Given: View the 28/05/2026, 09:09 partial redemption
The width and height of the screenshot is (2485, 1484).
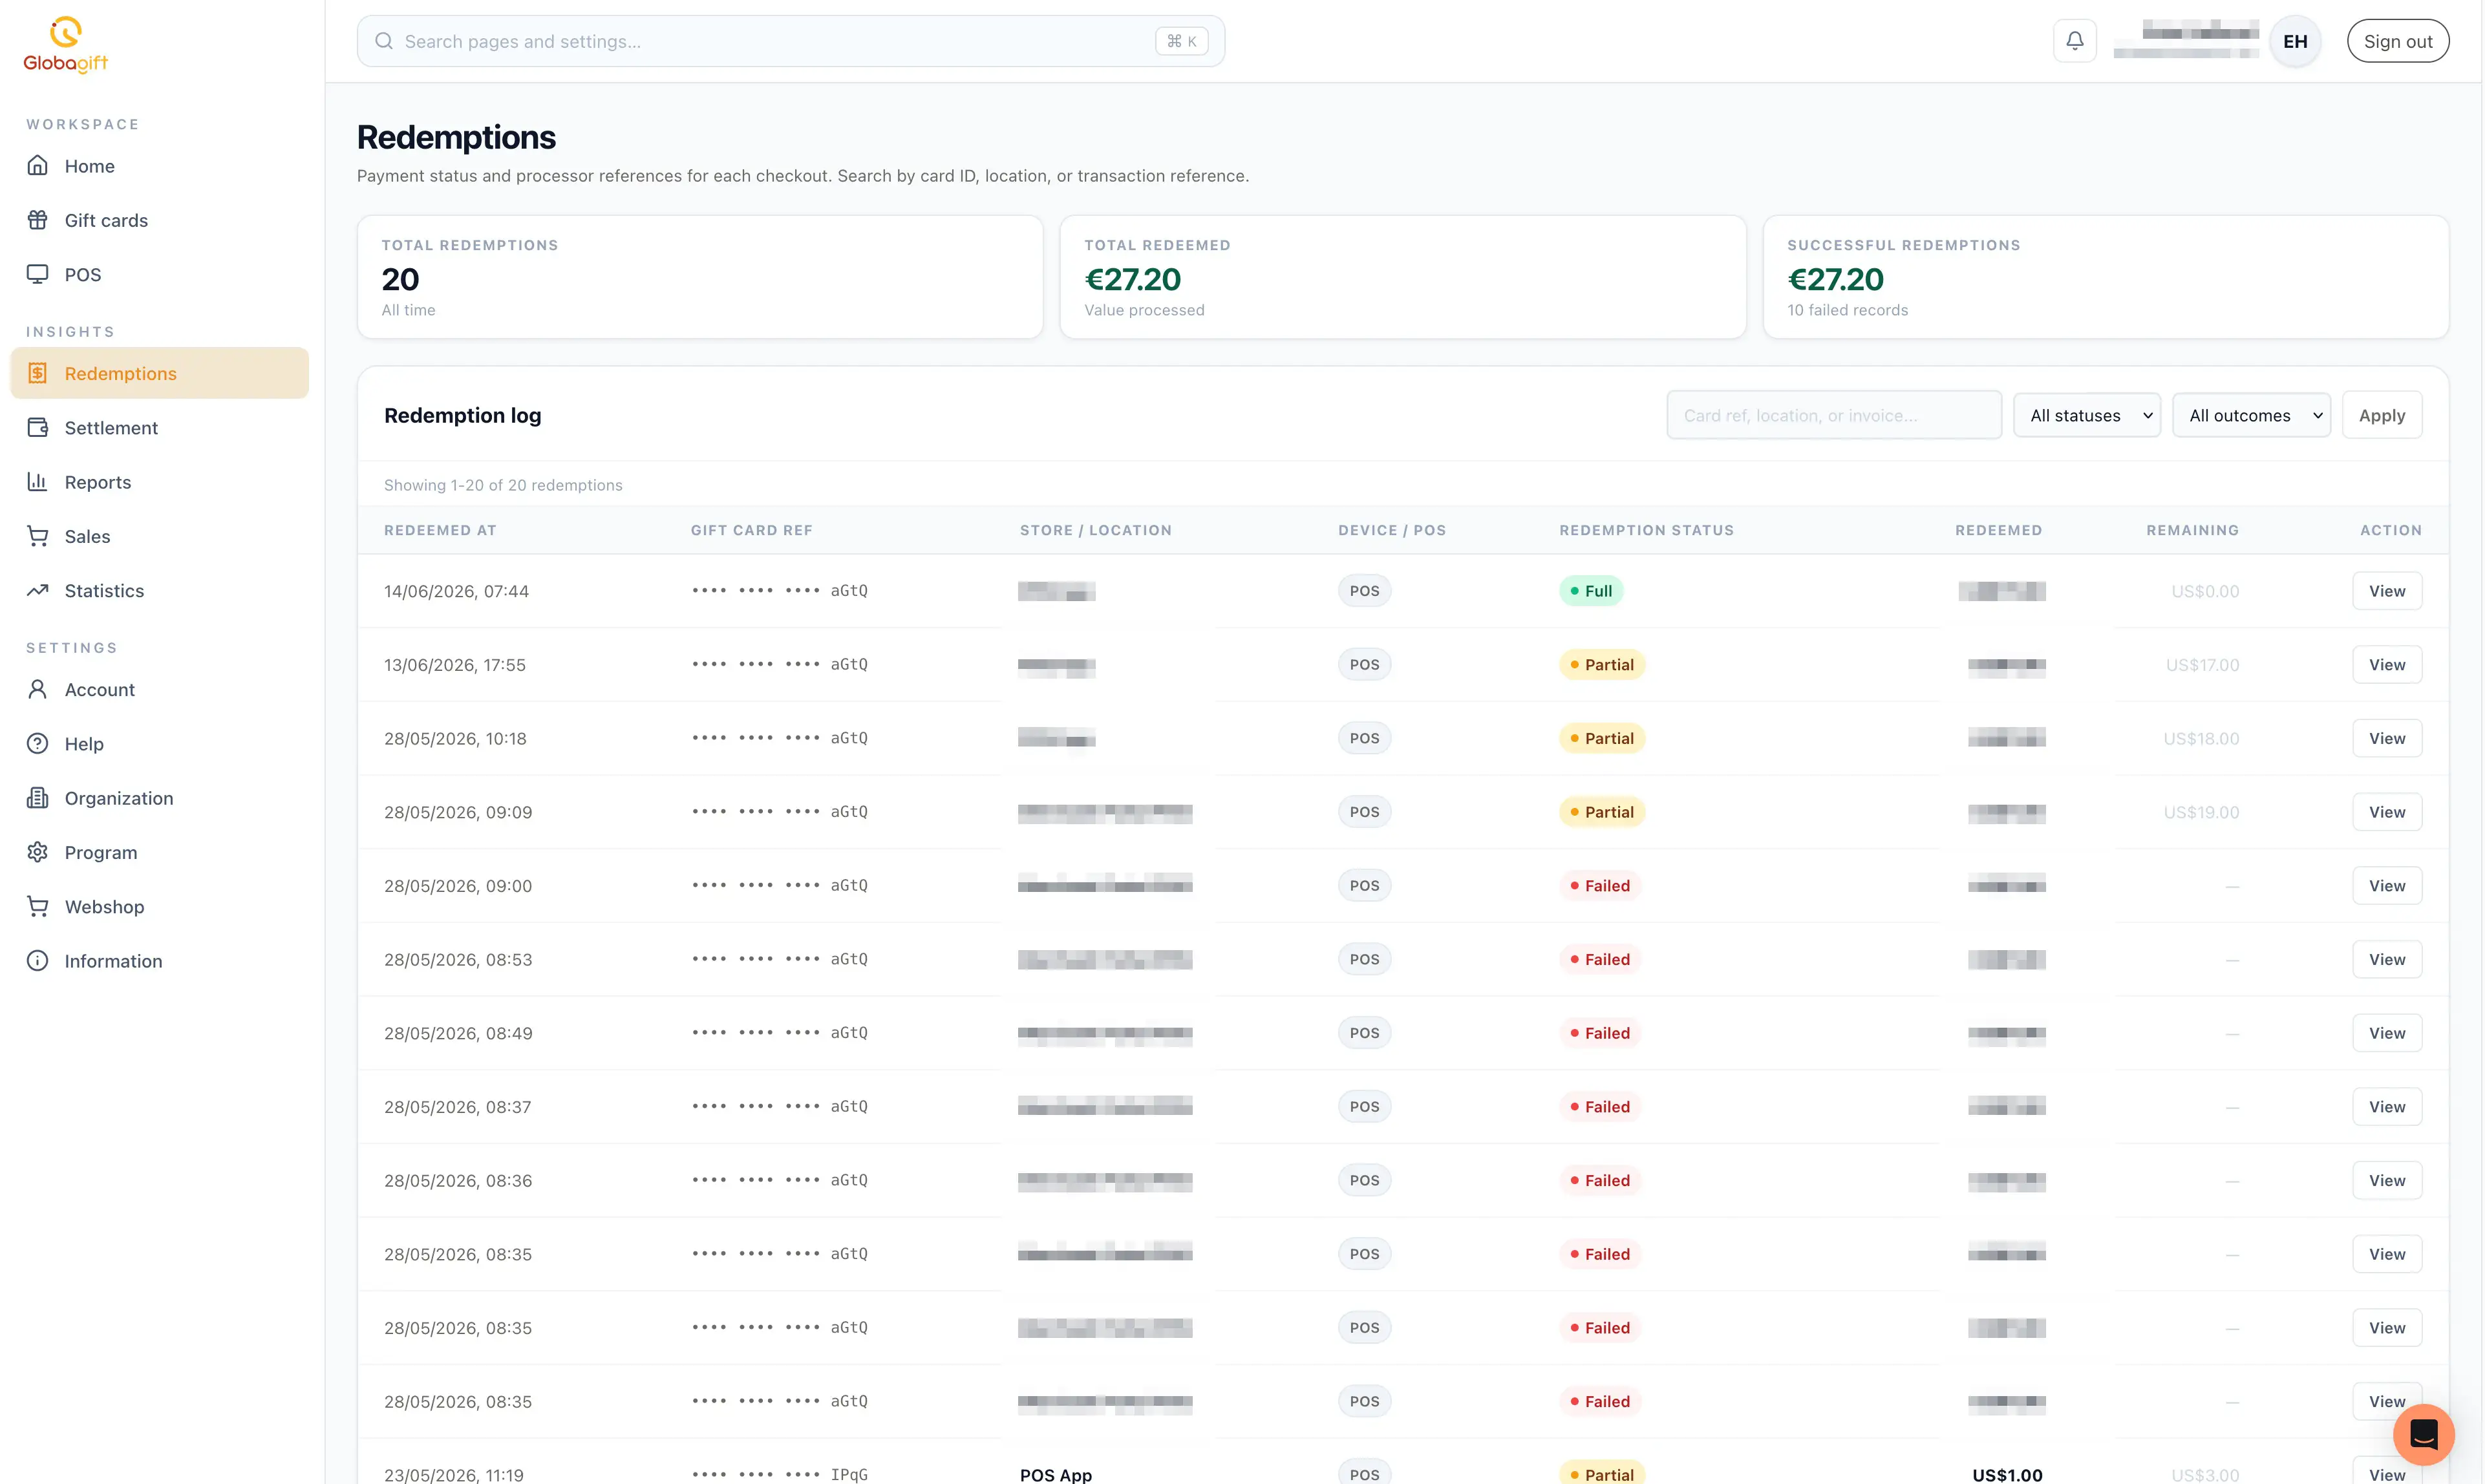Looking at the screenshot, I should click(2387, 812).
